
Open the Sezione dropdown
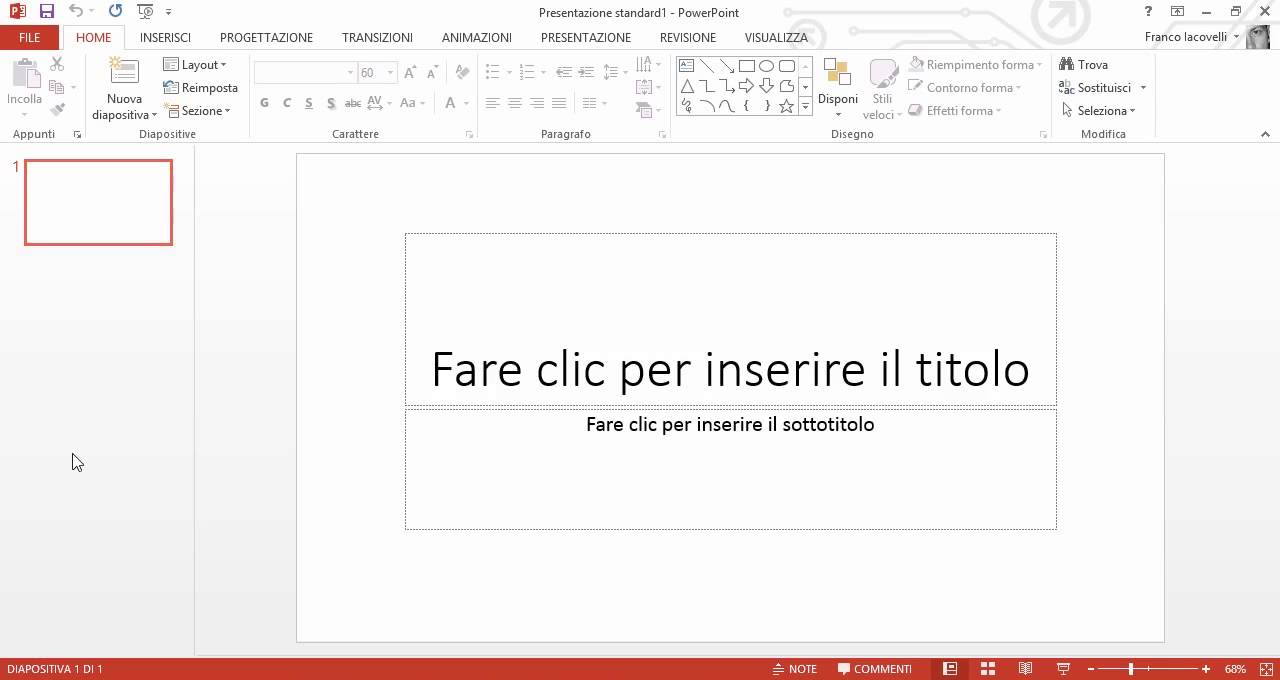tap(197, 111)
